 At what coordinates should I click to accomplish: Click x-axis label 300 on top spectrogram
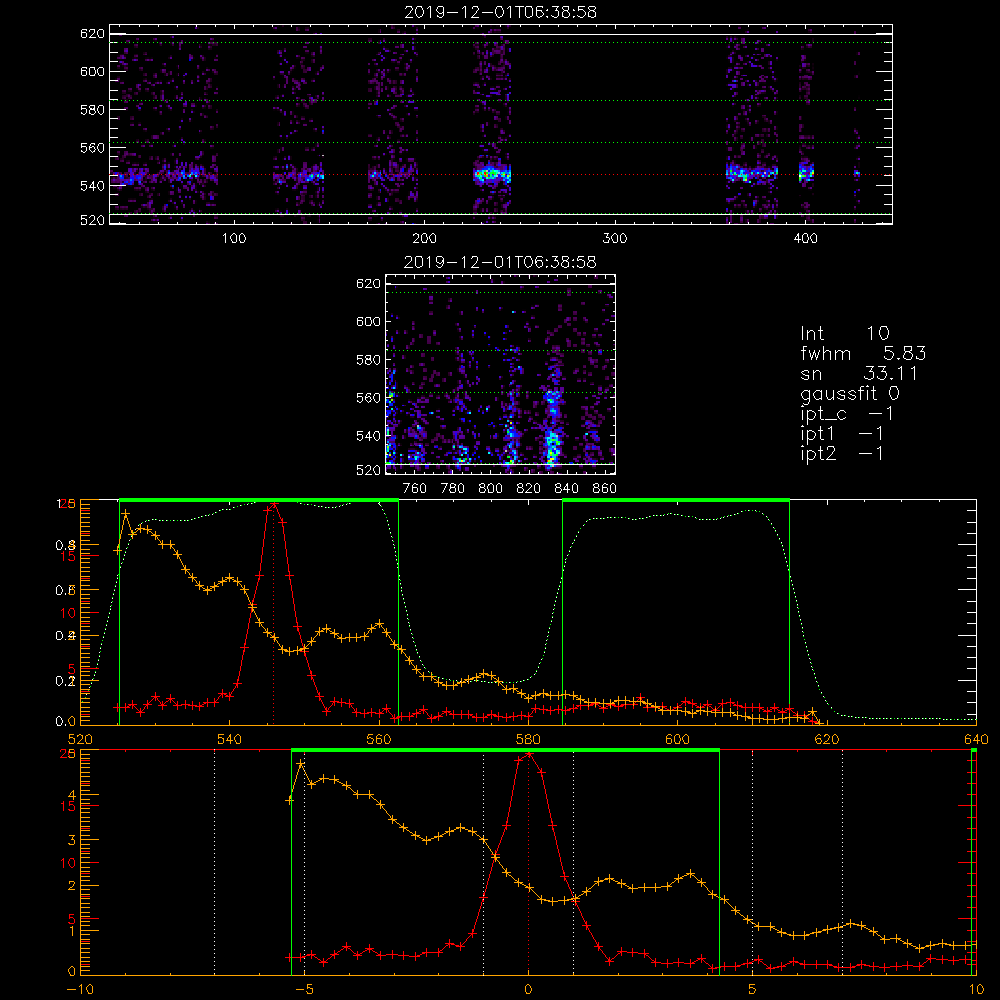(x=615, y=239)
